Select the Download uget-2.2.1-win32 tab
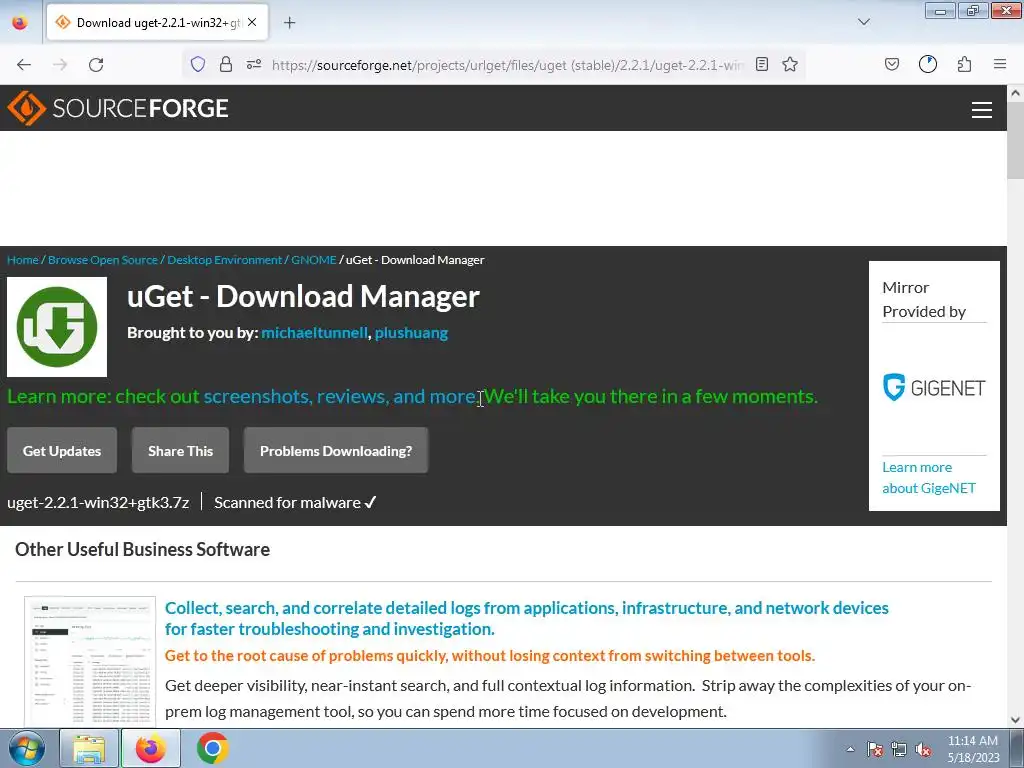Image resolution: width=1024 pixels, height=768 pixels. (x=157, y=23)
